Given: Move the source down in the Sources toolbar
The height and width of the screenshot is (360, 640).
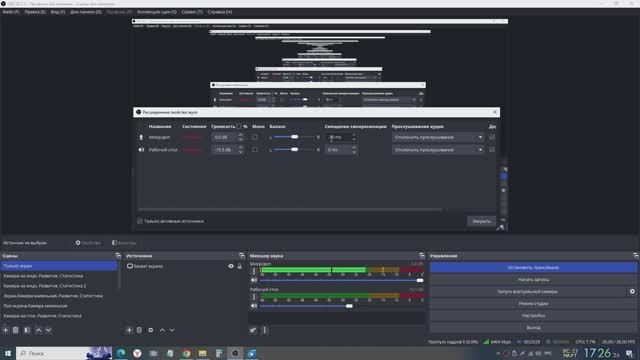Looking at the screenshot, I should click(x=172, y=330).
